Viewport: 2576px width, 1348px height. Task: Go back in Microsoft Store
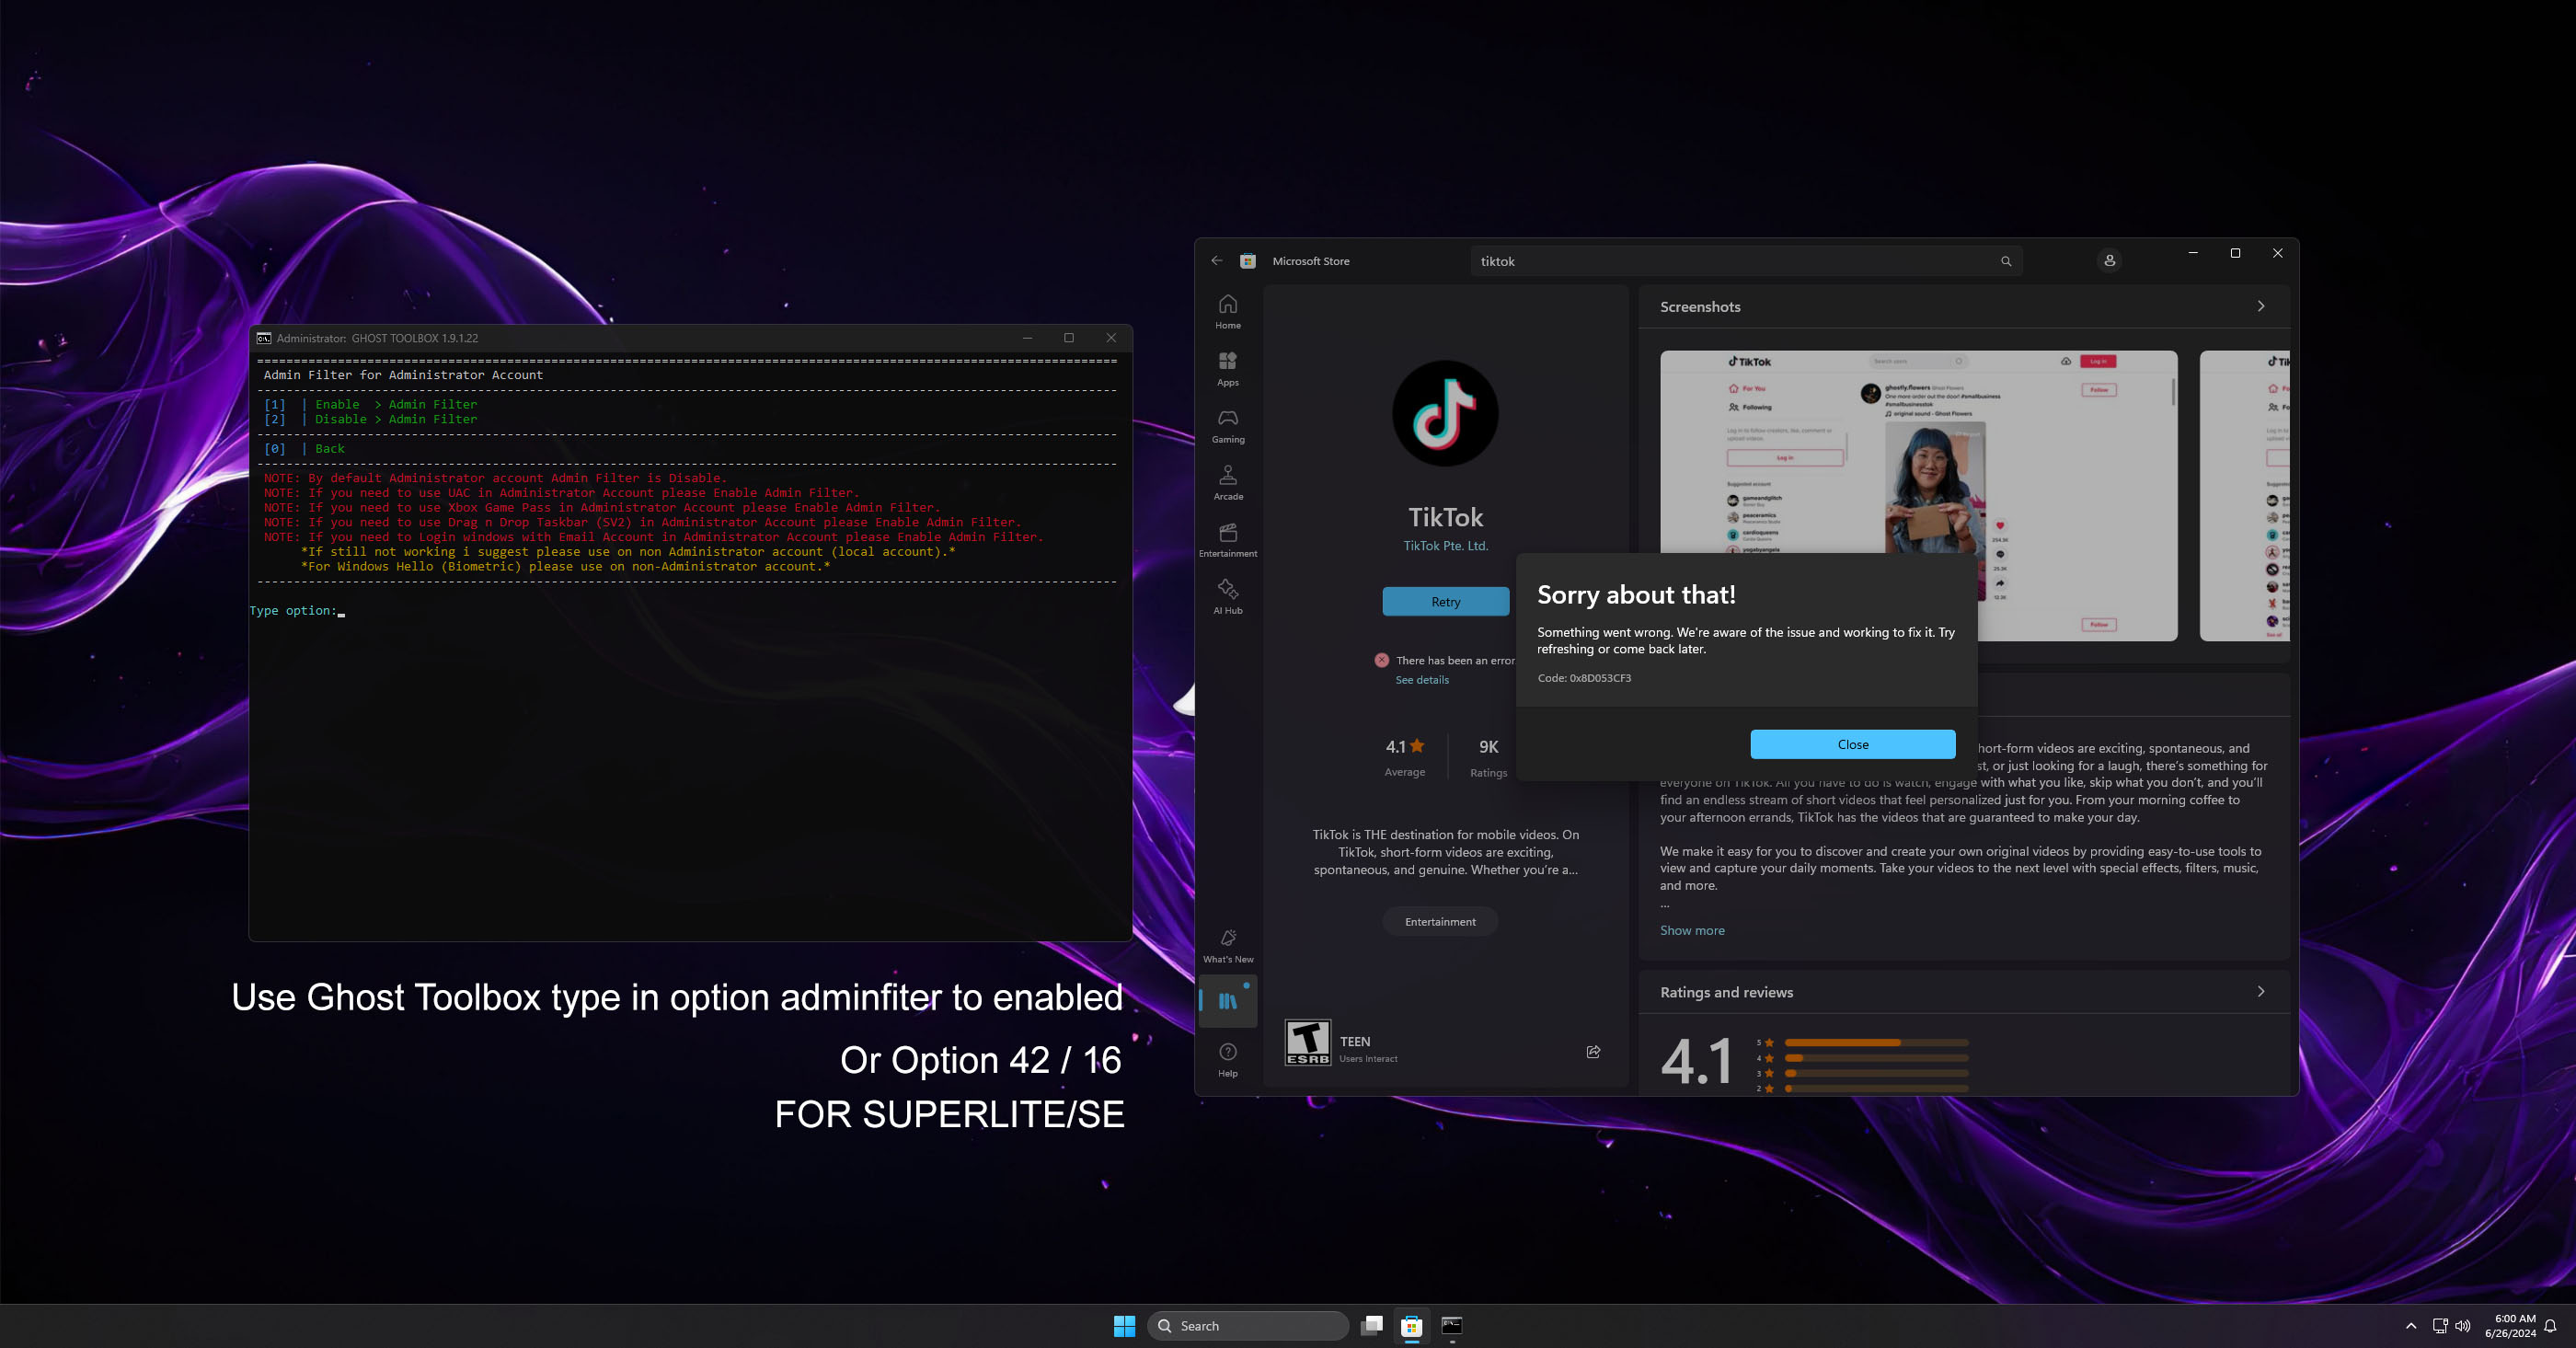tap(1217, 261)
